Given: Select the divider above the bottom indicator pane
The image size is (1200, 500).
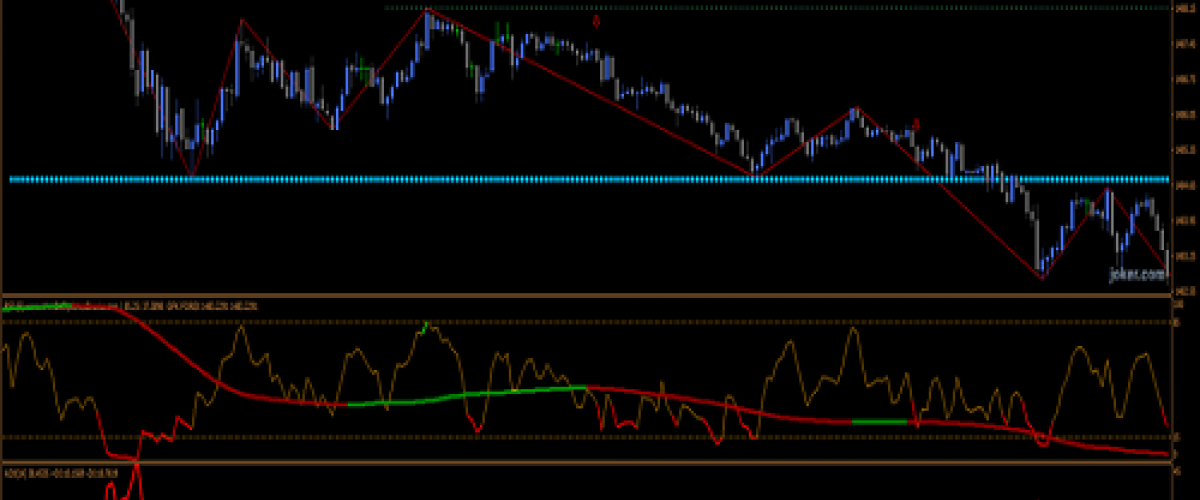Looking at the screenshot, I should pyautogui.click(x=600, y=462).
